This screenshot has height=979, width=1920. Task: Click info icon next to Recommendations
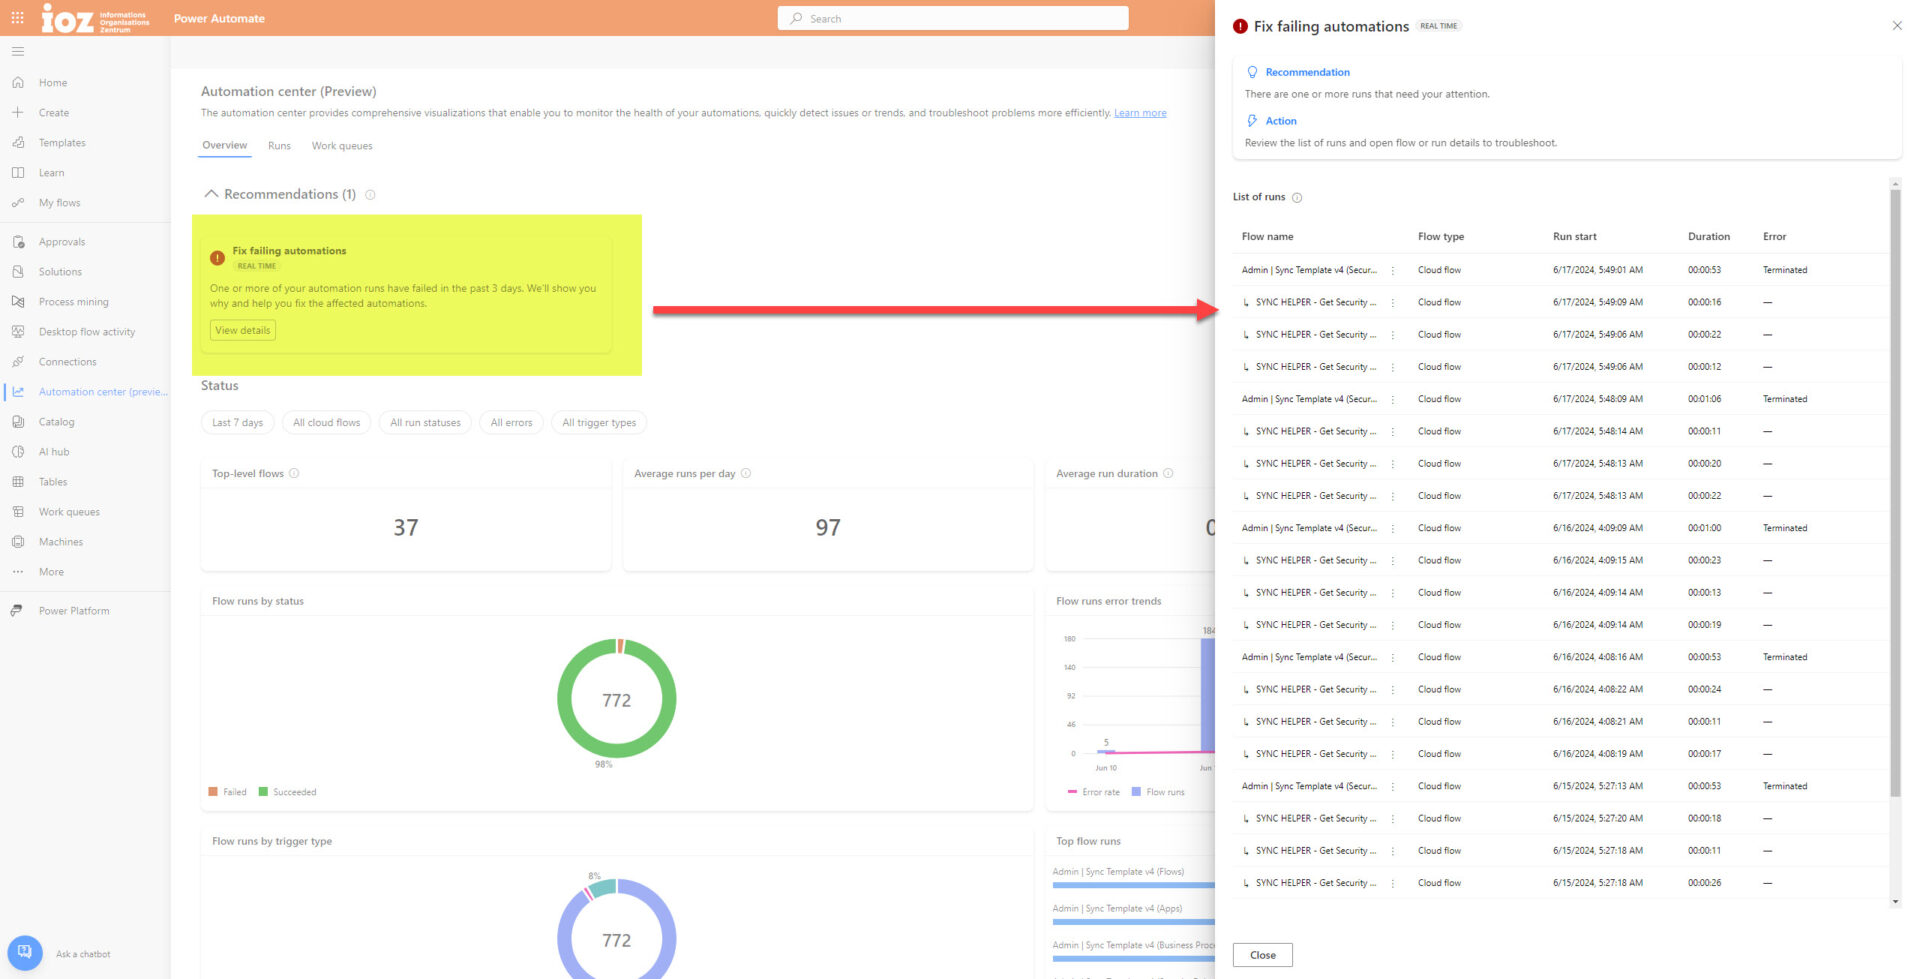pyautogui.click(x=370, y=195)
